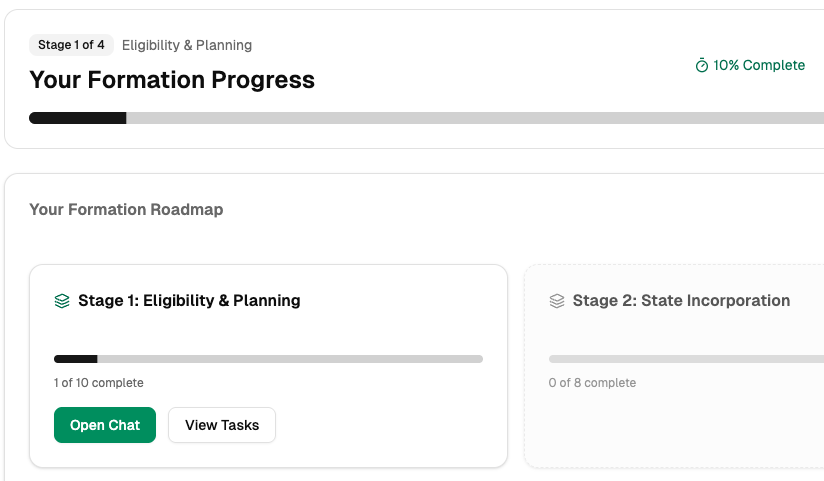Click the Stage 1 of 4 badge
Screen dimensions: 824x481
point(71,45)
